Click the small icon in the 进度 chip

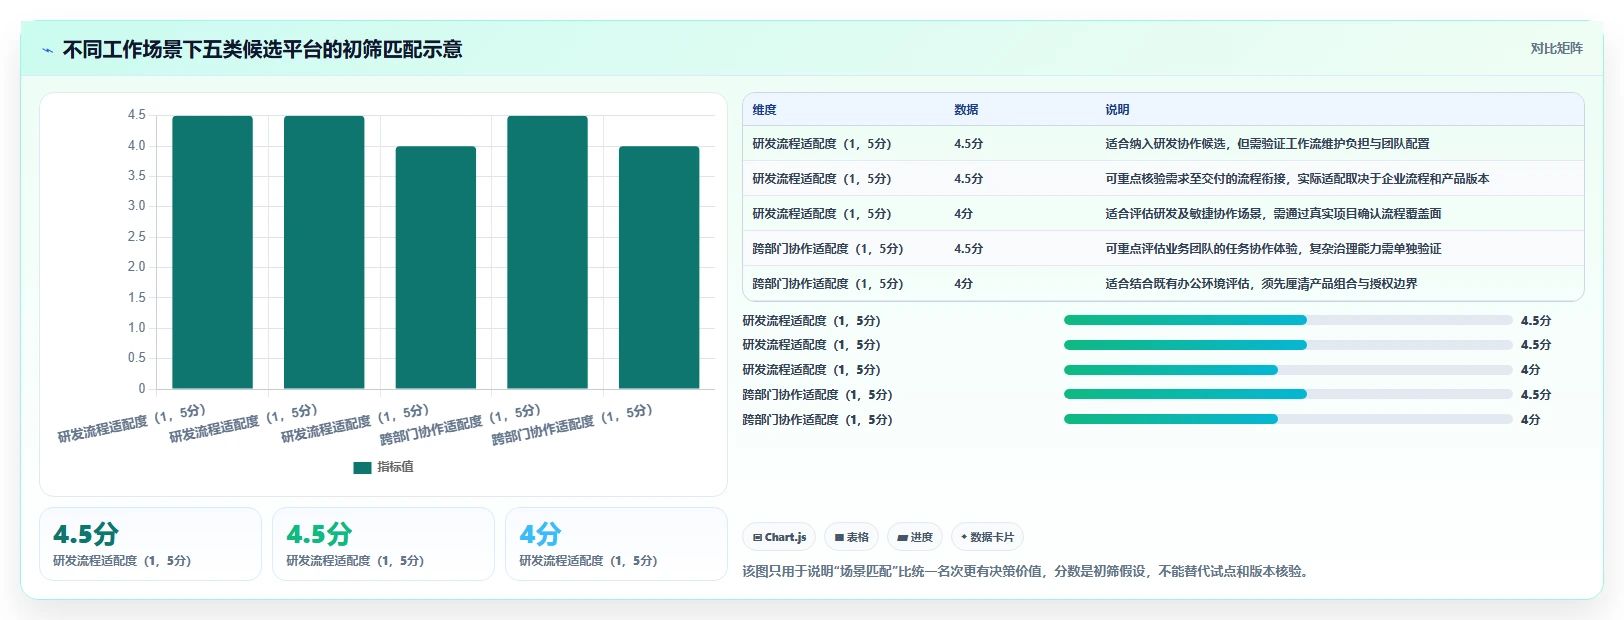tap(903, 538)
